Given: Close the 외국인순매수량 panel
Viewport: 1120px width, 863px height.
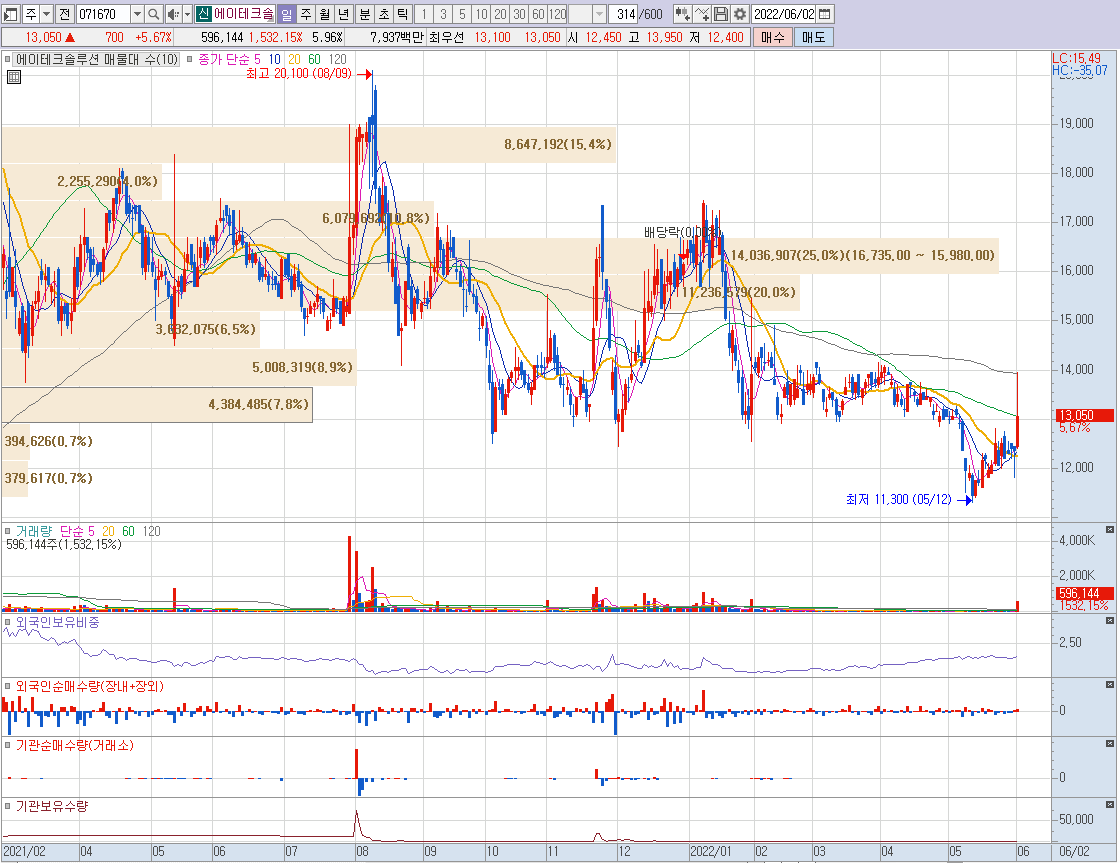Looking at the screenshot, I should [x=1110, y=684].
